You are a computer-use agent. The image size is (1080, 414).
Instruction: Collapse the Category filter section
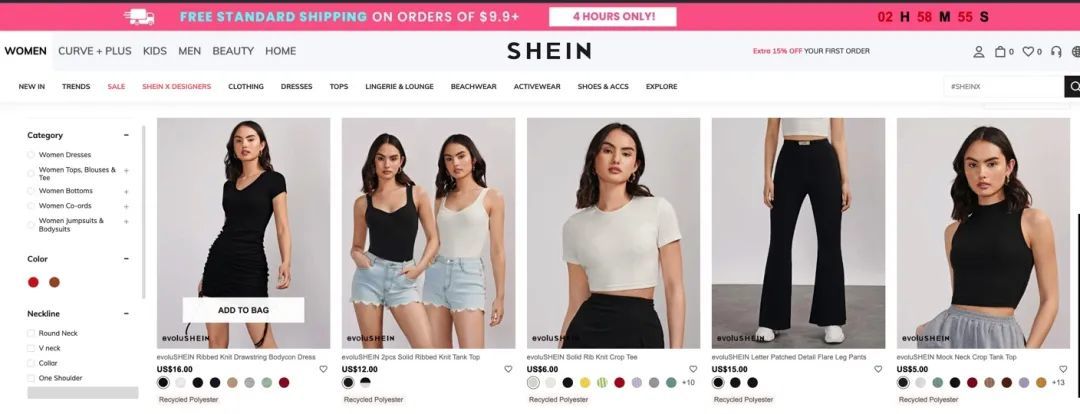click(x=126, y=136)
